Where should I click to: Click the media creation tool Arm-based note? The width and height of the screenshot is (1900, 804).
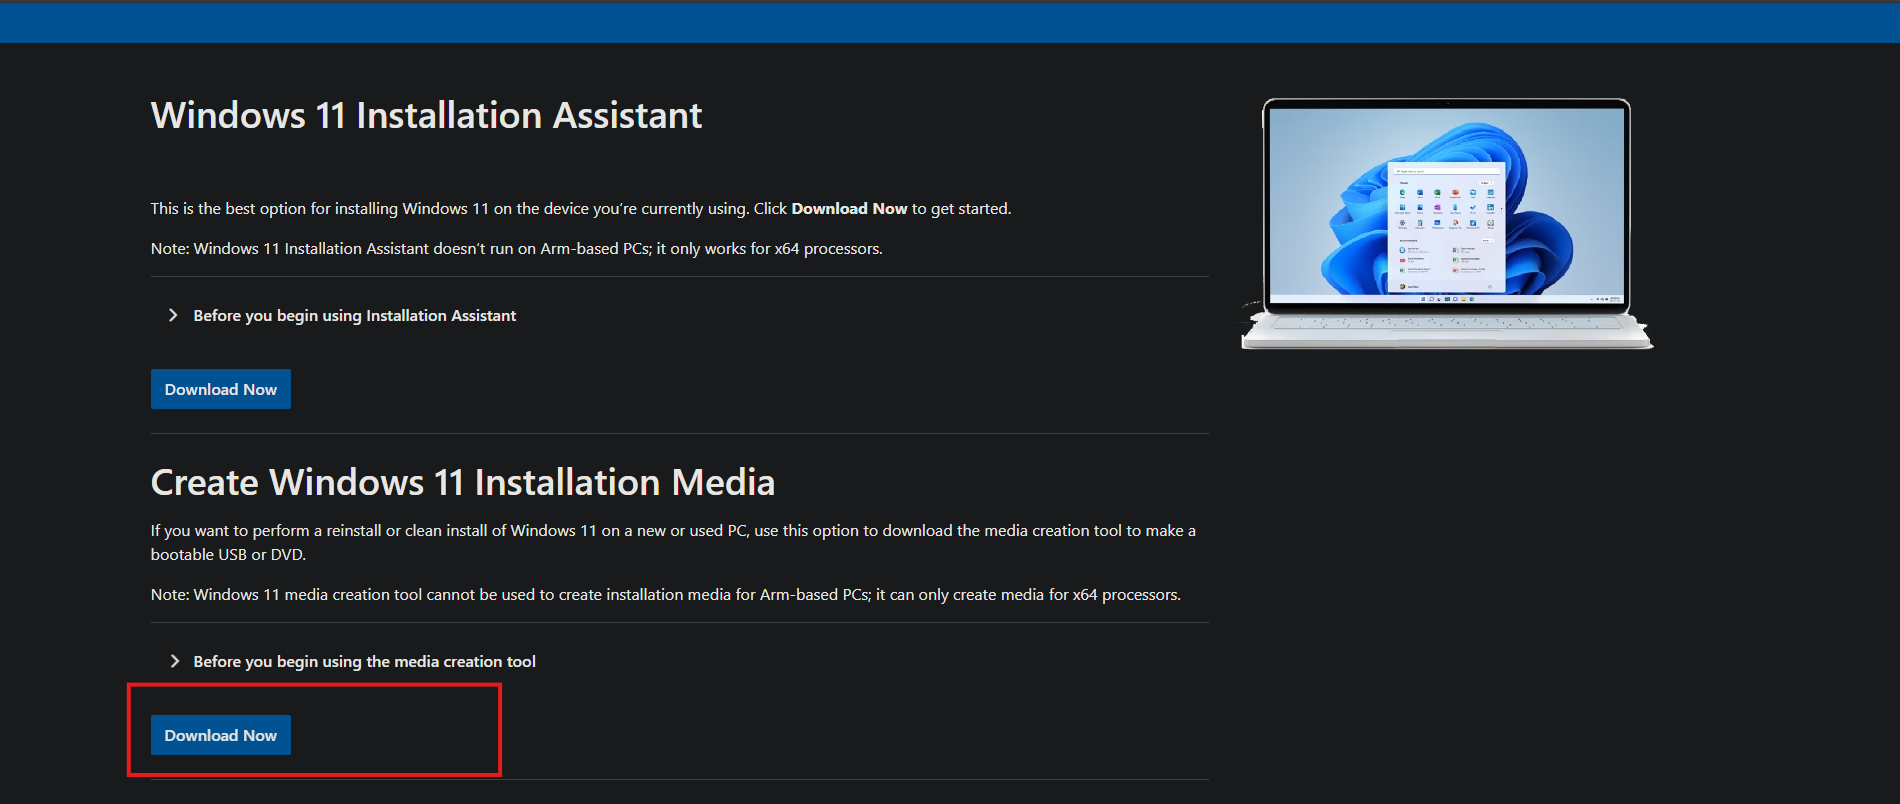665,594
